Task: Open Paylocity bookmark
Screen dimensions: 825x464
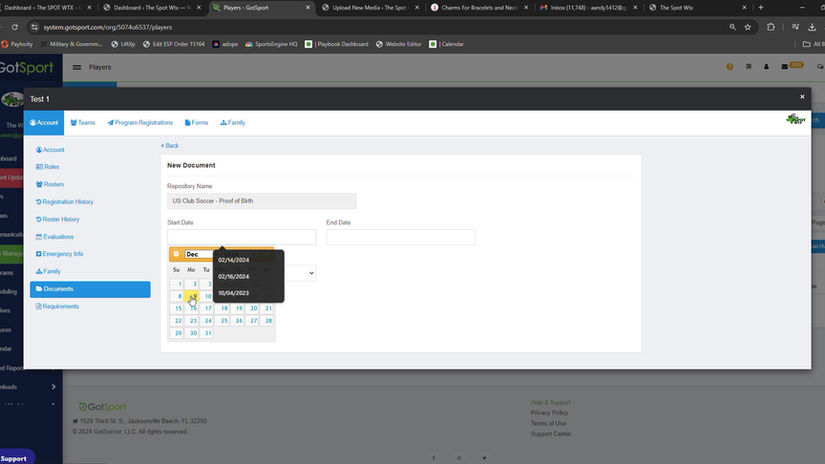Action: (17, 44)
